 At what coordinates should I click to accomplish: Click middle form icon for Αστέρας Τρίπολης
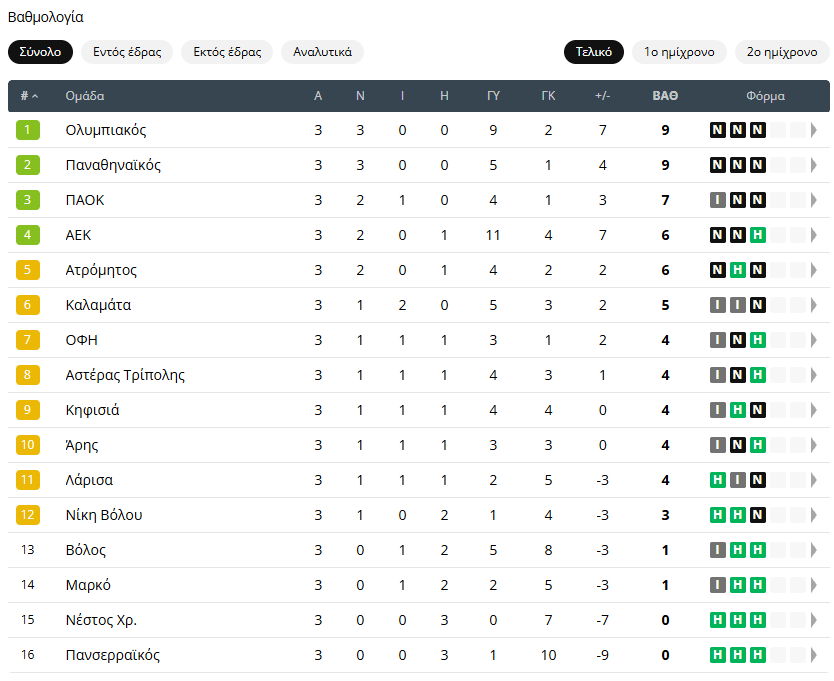(738, 375)
